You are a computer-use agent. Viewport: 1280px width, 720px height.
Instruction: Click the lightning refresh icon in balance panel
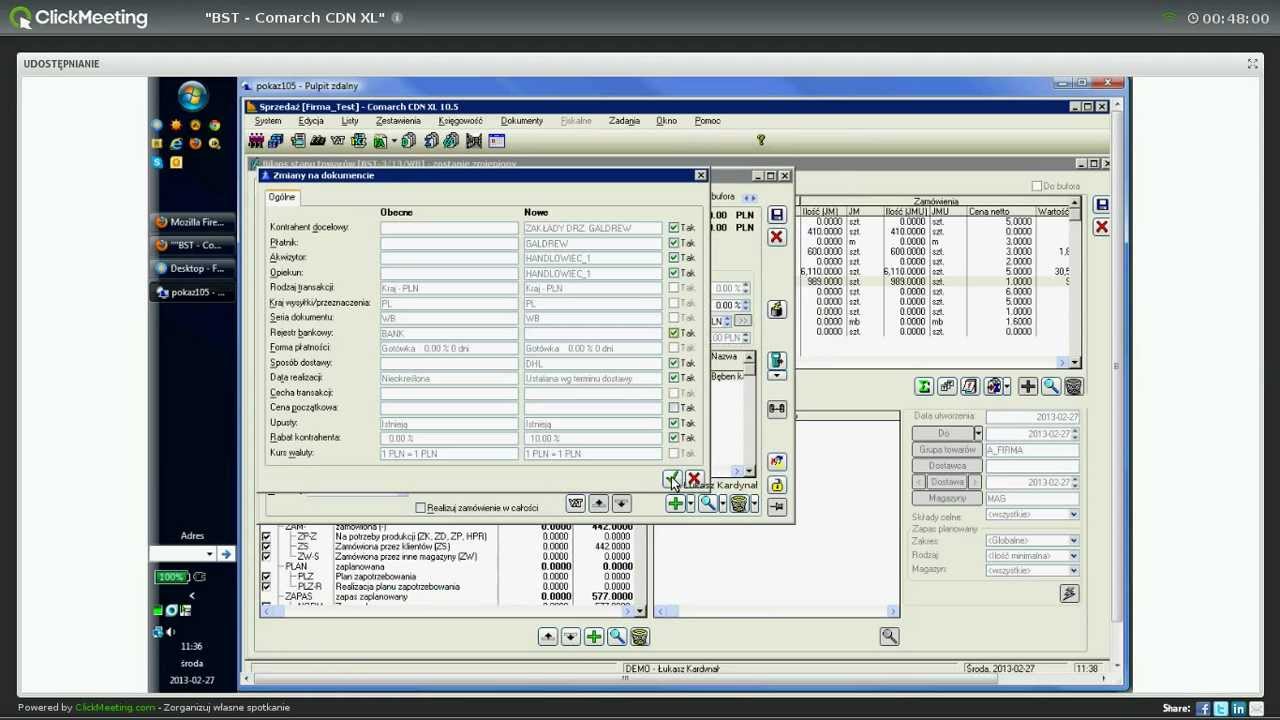pyautogui.click(x=1069, y=594)
